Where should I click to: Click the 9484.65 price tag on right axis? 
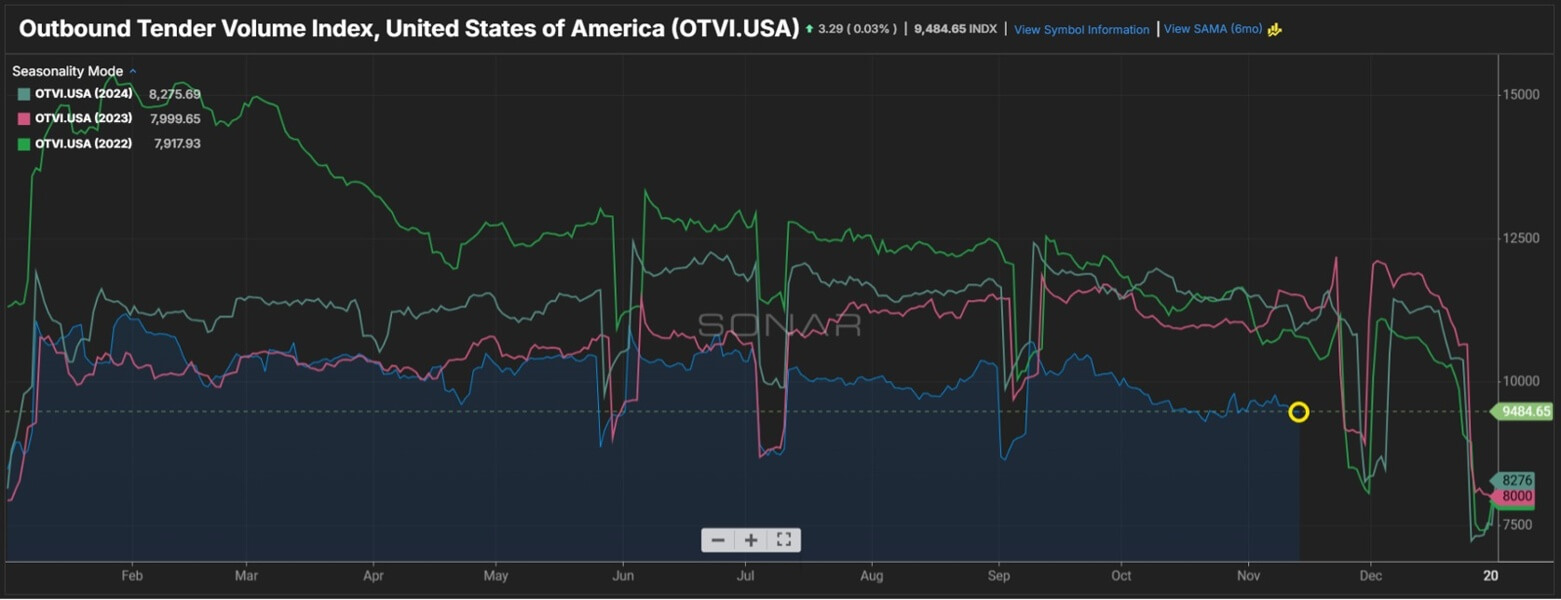coord(1520,411)
